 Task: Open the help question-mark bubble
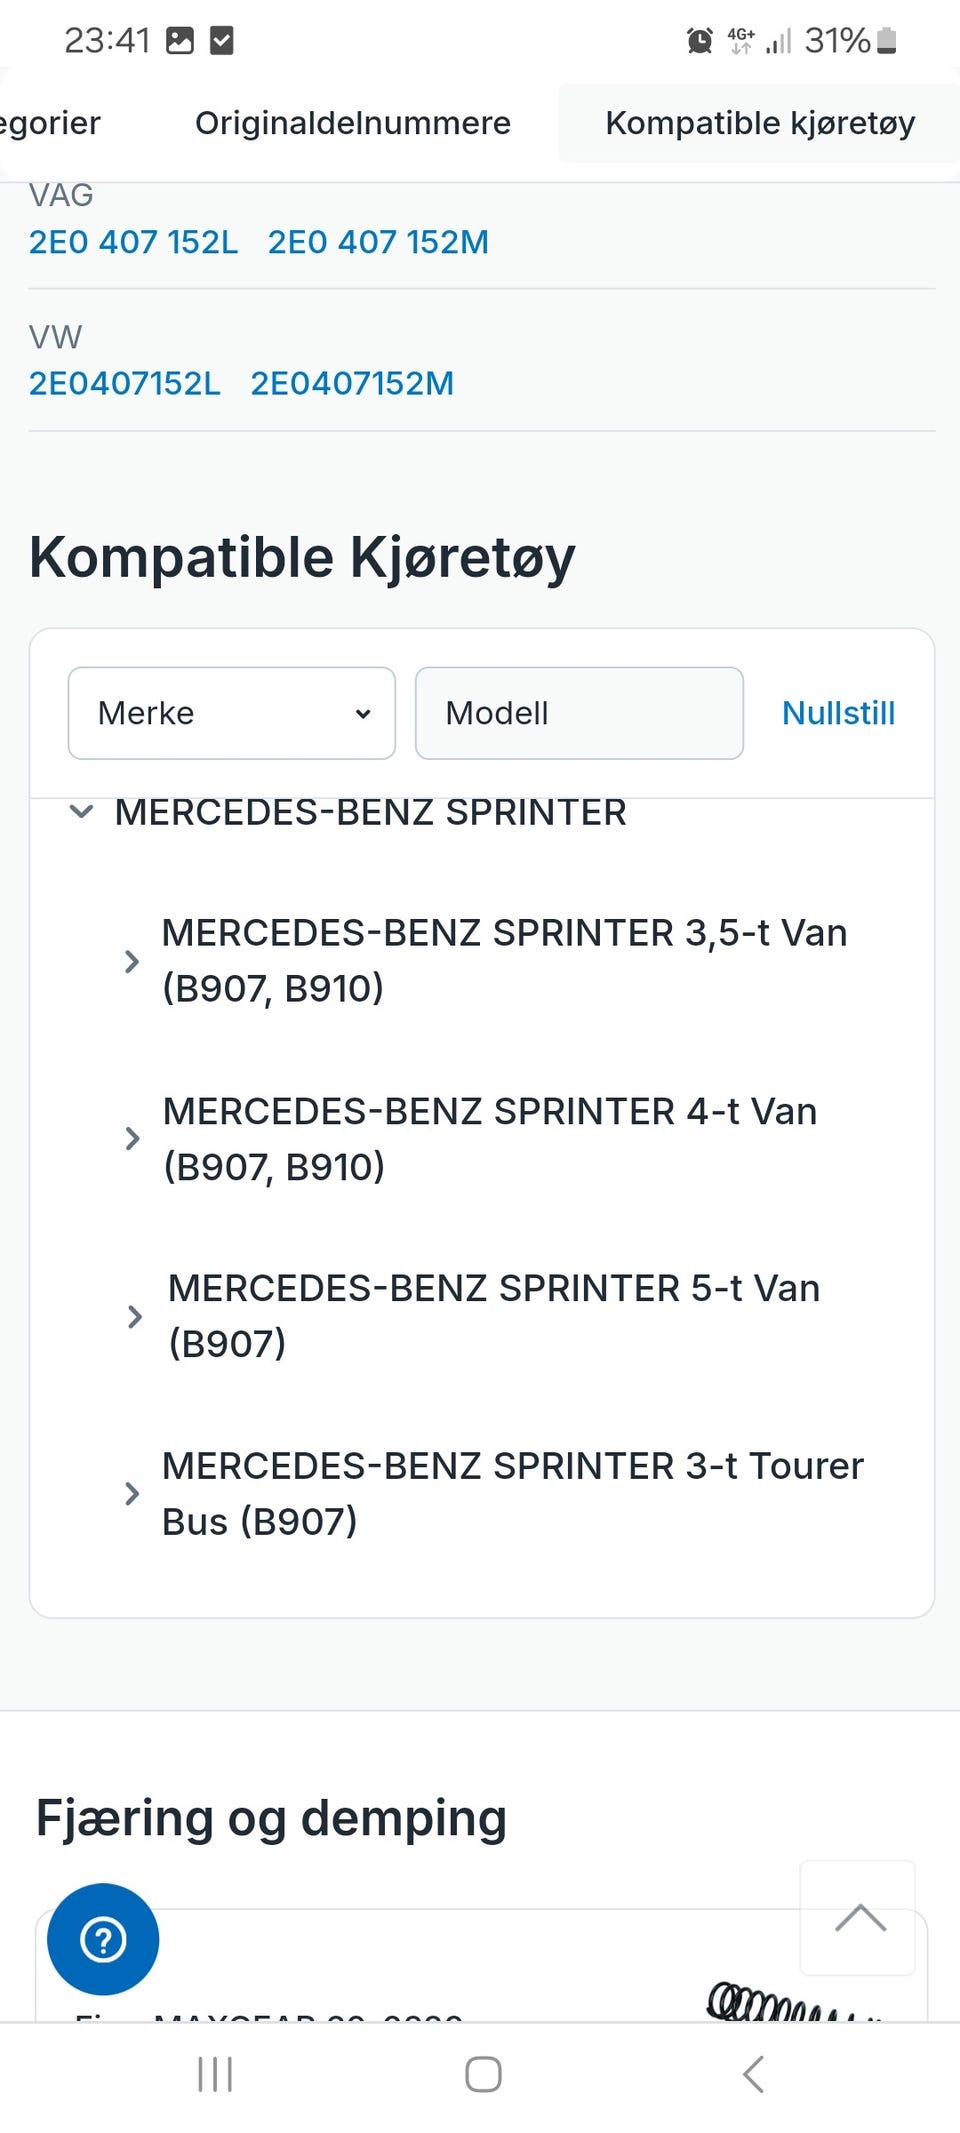click(102, 1938)
